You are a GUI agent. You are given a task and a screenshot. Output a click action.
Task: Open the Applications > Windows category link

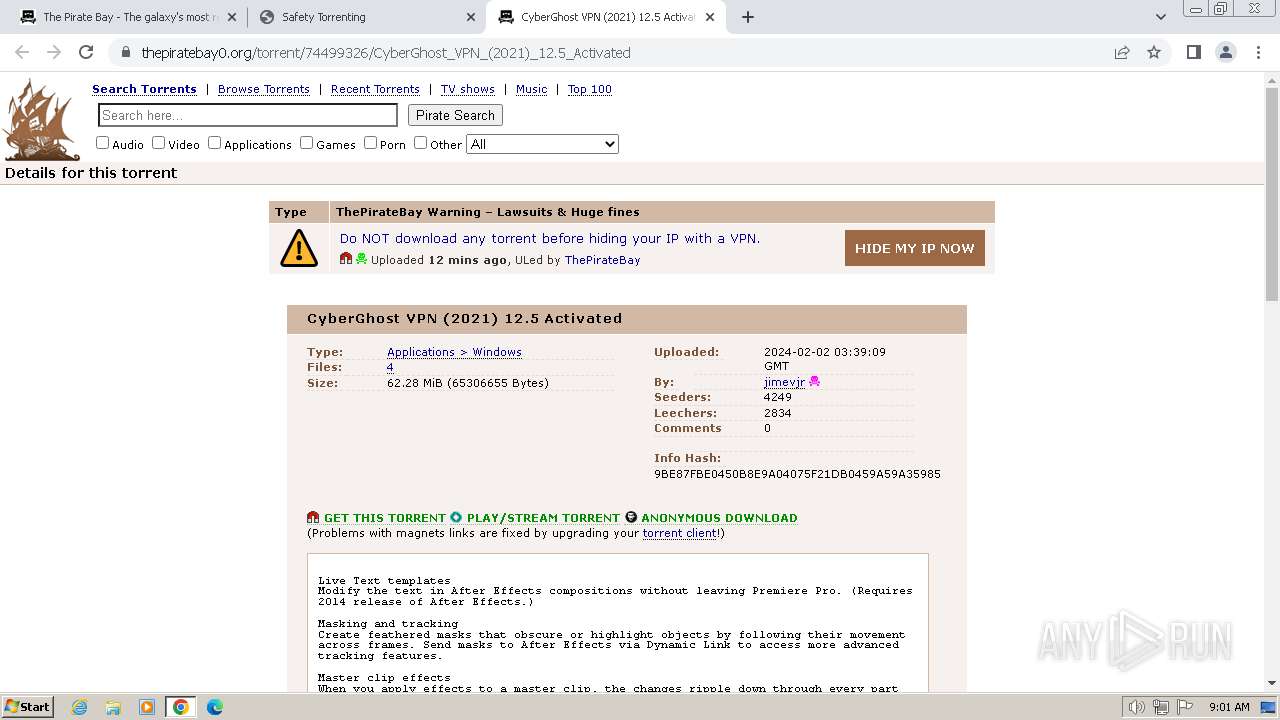click(454, 352)
